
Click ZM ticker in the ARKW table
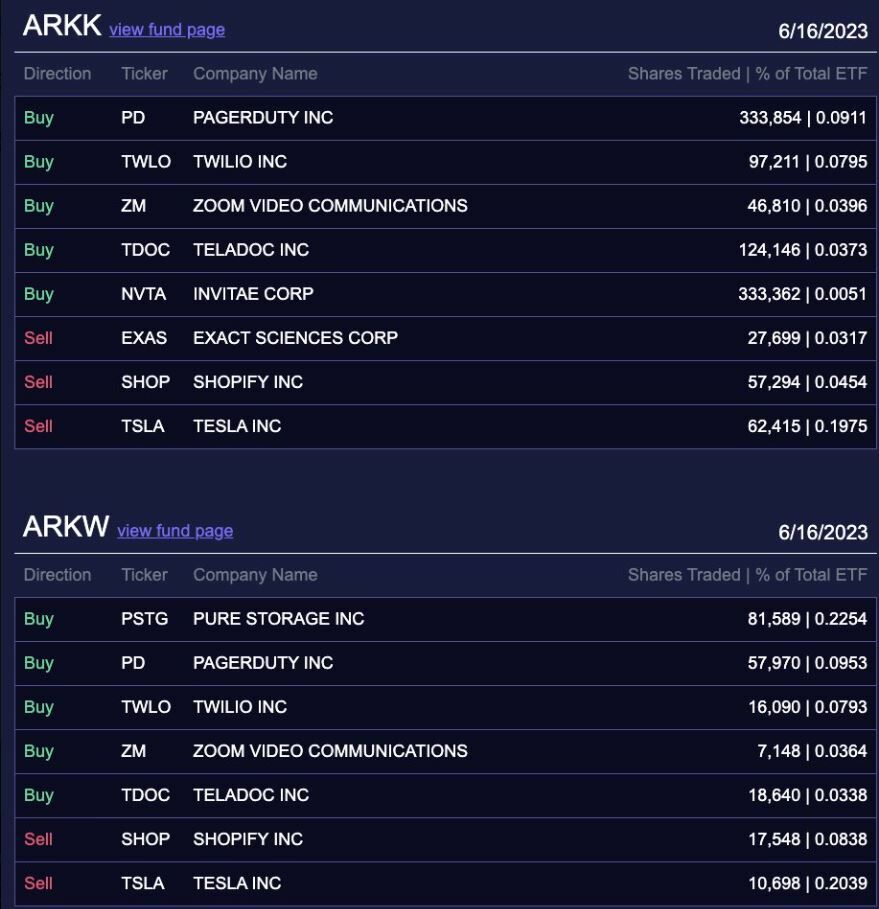click(x=133, y=751)
